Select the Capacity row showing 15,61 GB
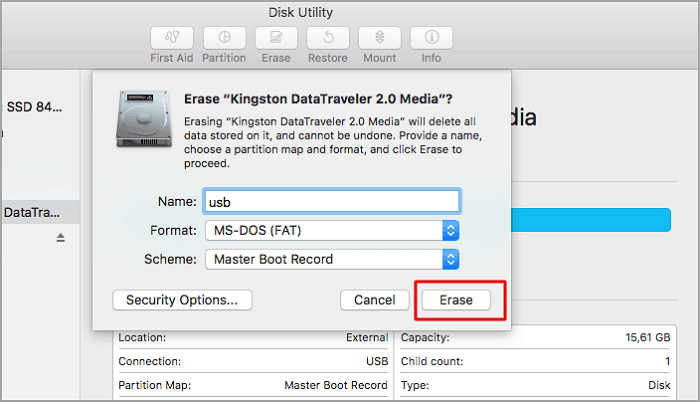This screenshot has width=700, height=402. coord(535,338)
